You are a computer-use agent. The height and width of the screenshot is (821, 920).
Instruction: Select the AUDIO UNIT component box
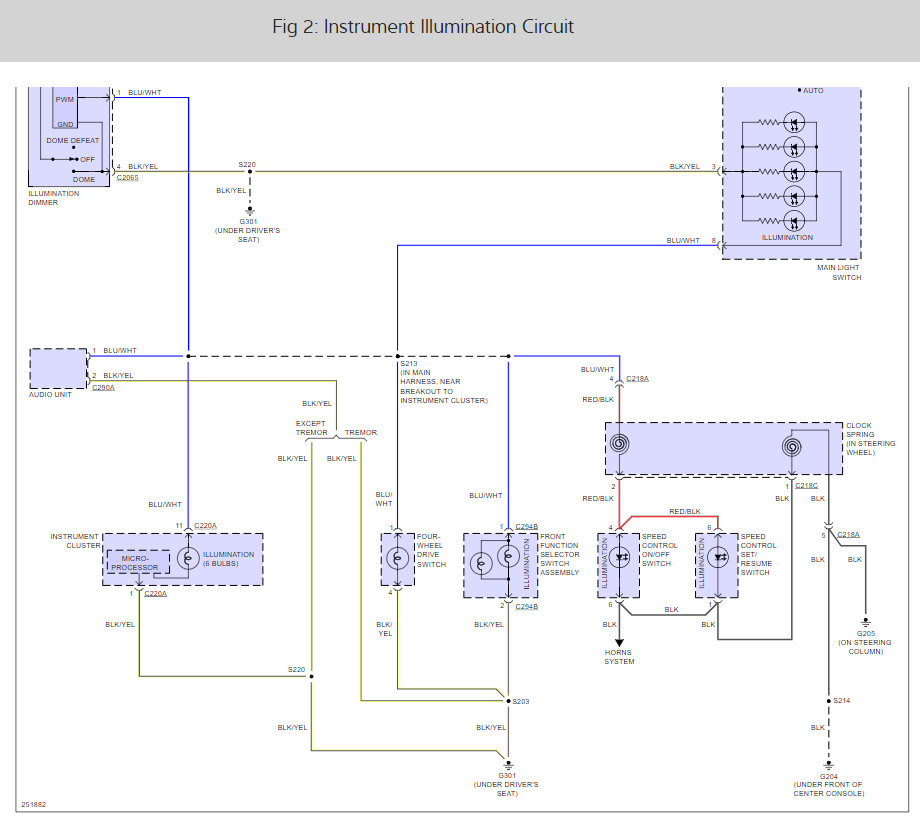point(58,368)
